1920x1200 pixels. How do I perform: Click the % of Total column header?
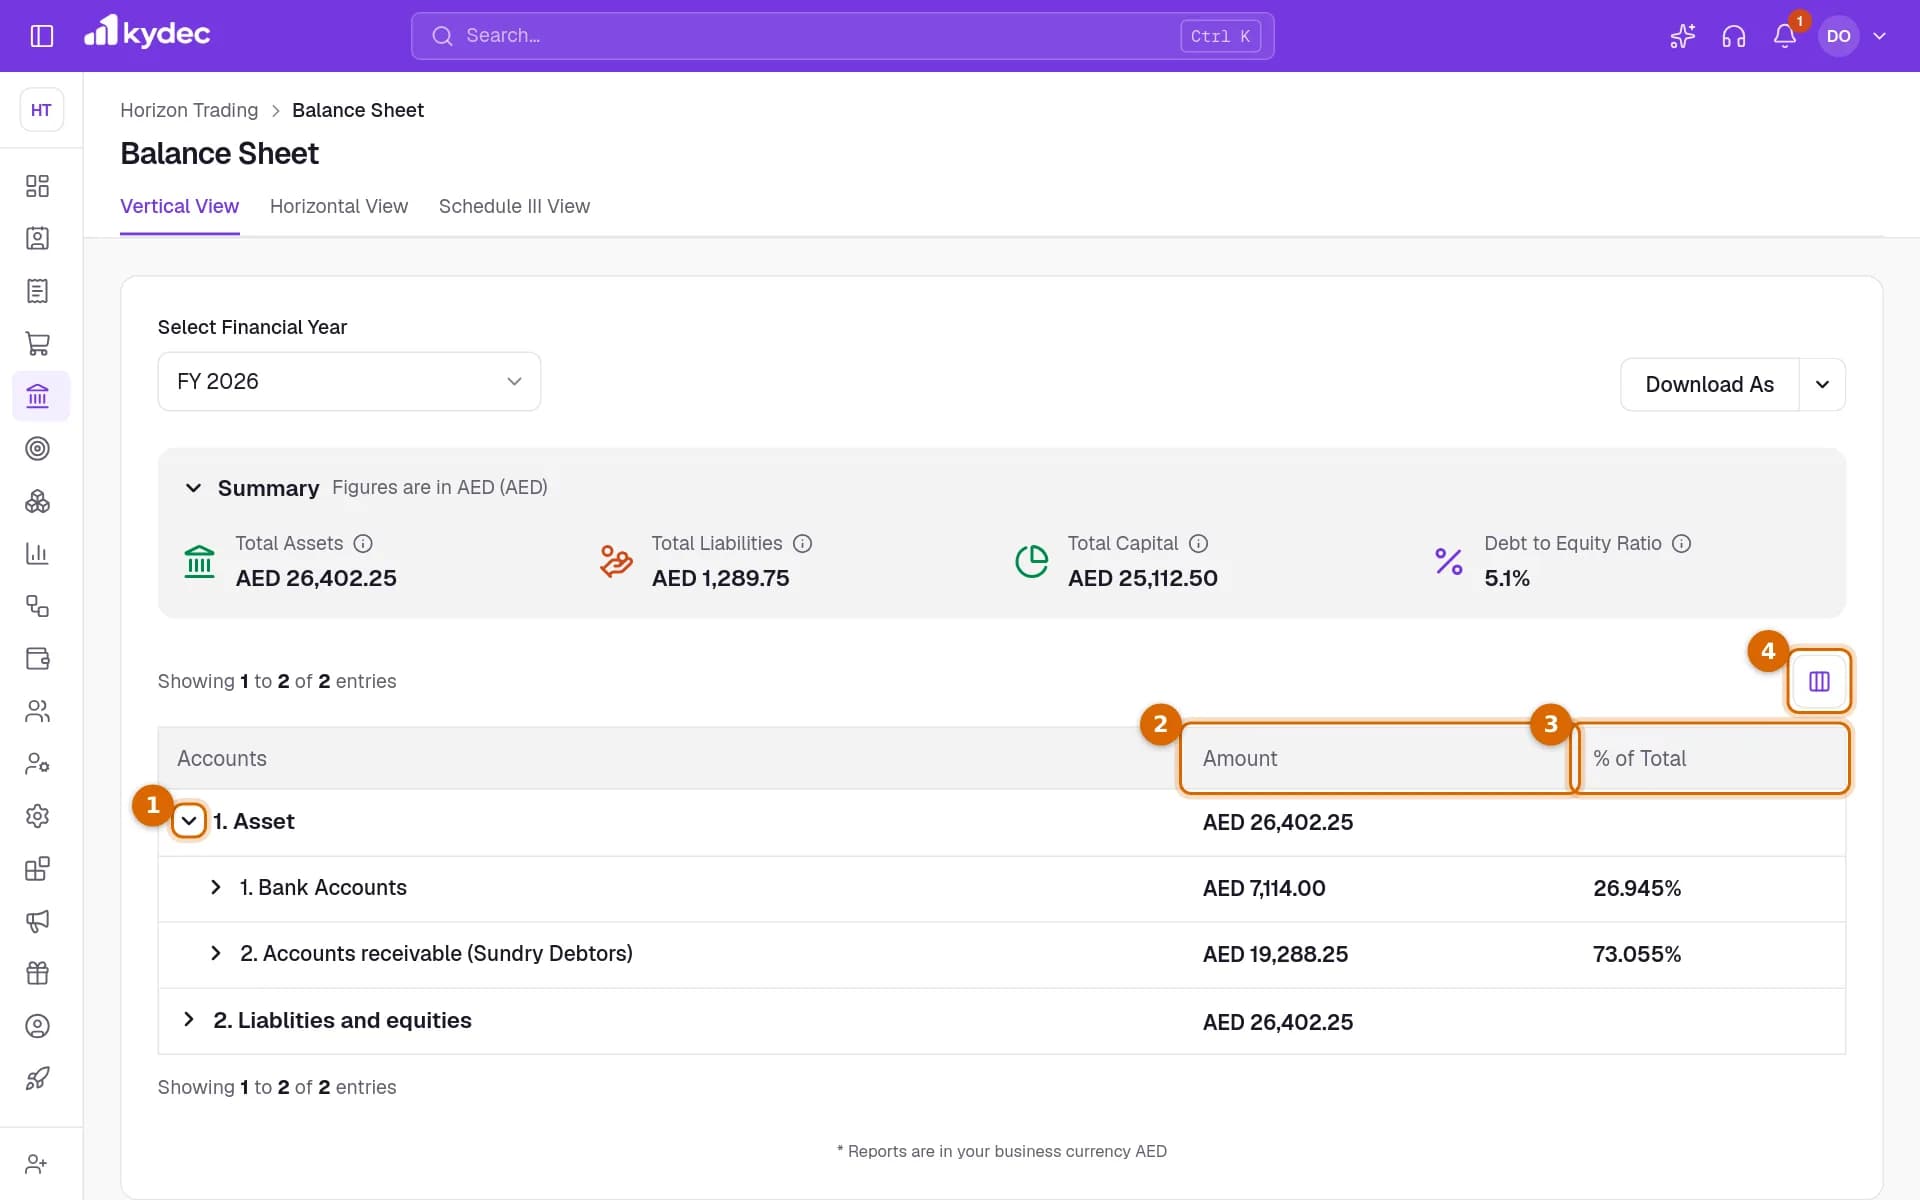point(1711,759)
